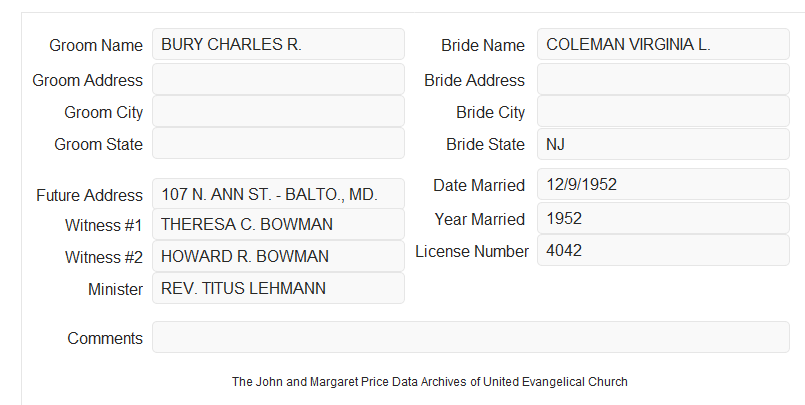Focus the empty Bride Address field
This screenshot has width=805, height=405.
[663, 79]
